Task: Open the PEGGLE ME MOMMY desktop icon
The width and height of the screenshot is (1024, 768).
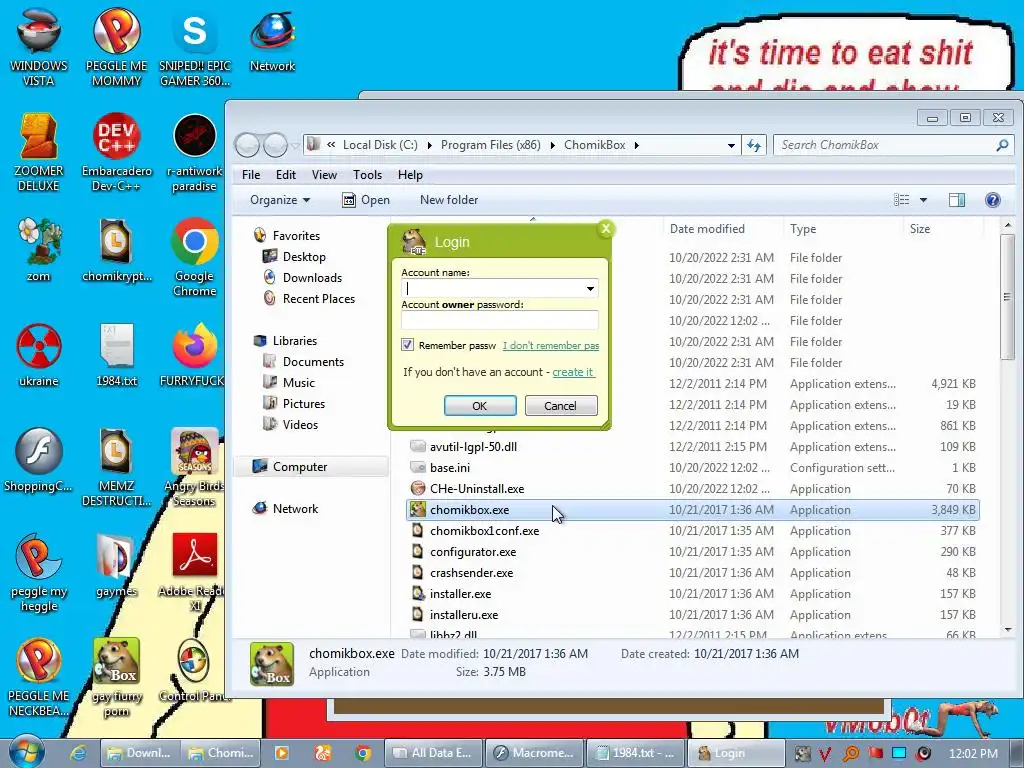Action: (x=116, y=46)
